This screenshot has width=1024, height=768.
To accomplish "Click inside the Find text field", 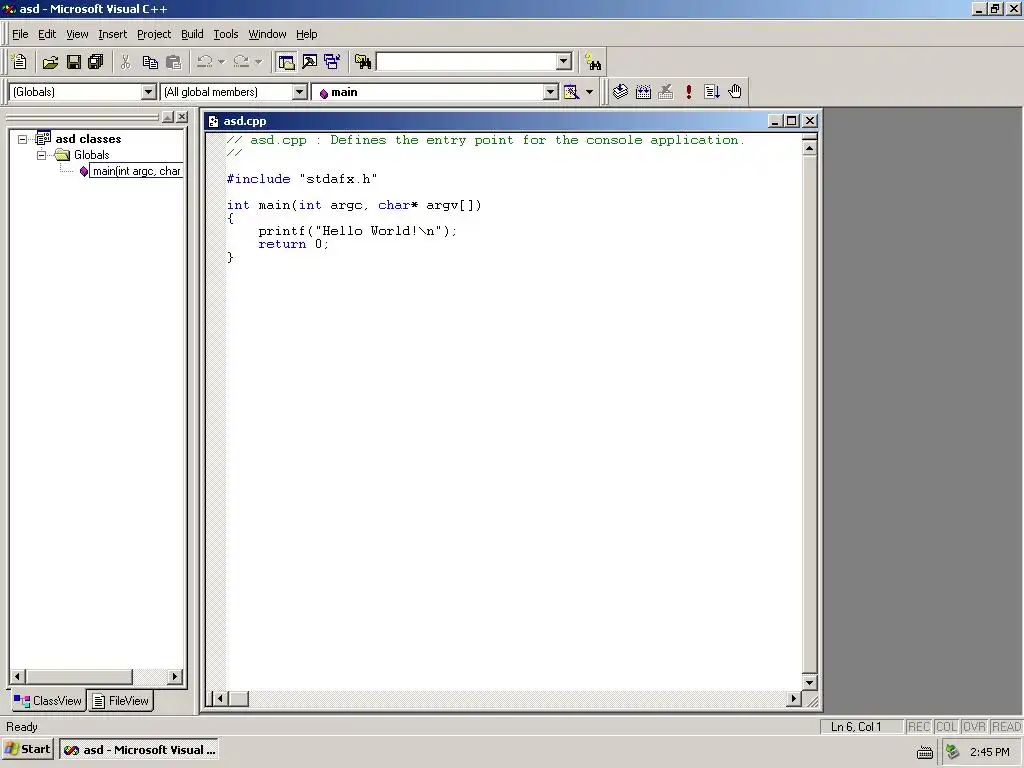I will click(x=467, y=61).
